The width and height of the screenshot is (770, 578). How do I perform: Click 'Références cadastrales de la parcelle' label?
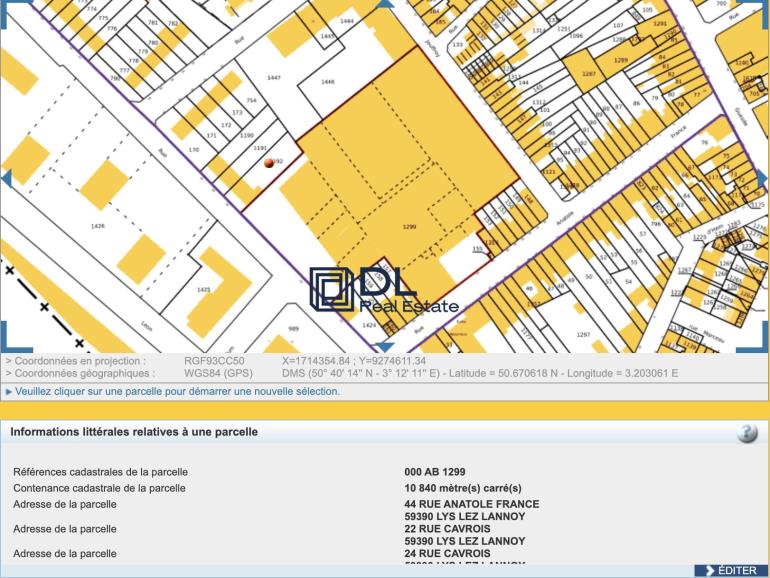point(101,472)
